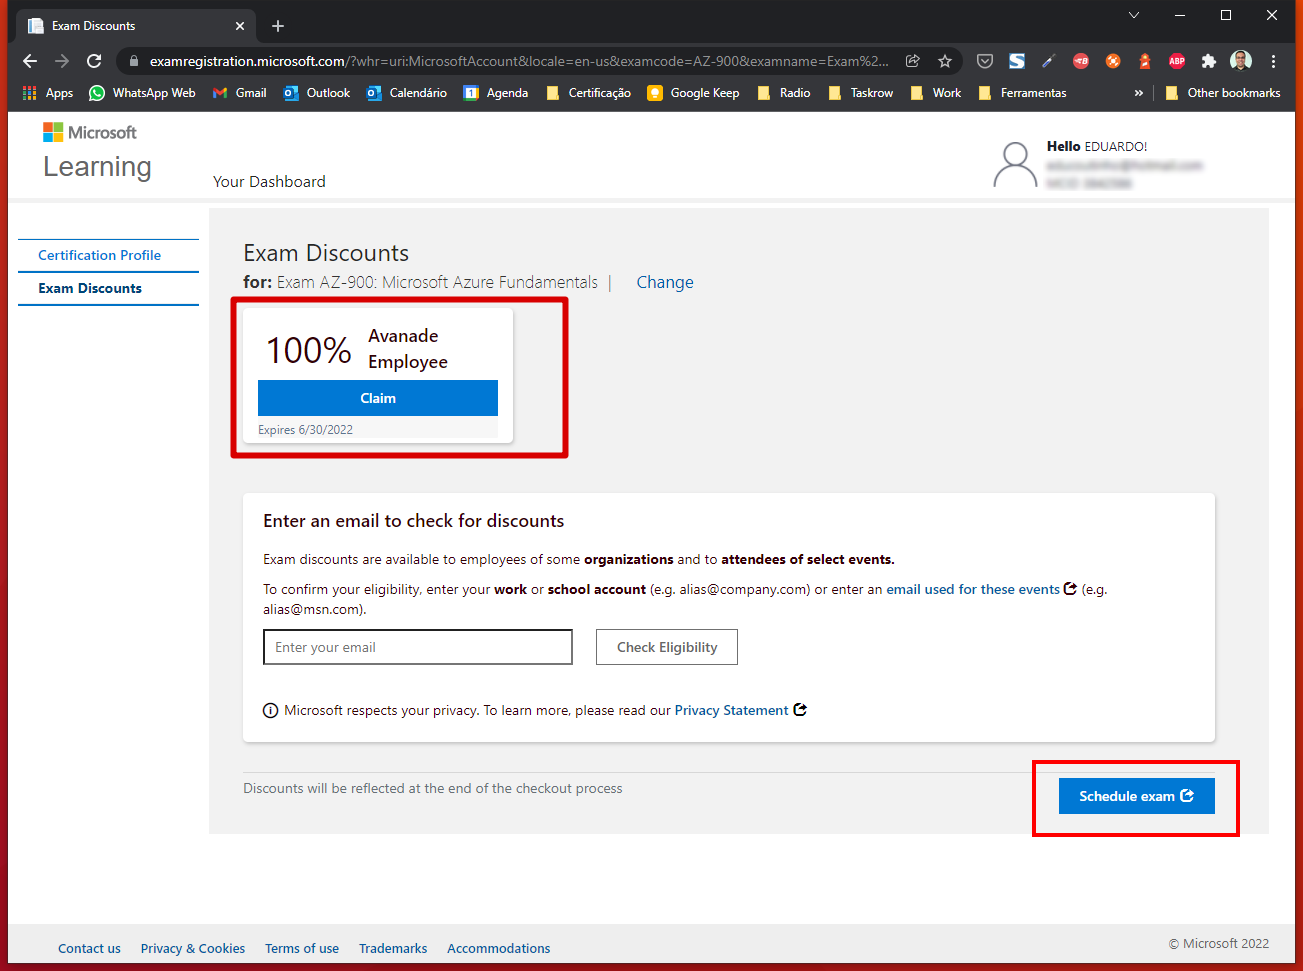Select Certification Profile in sidebar

(99, 255)
